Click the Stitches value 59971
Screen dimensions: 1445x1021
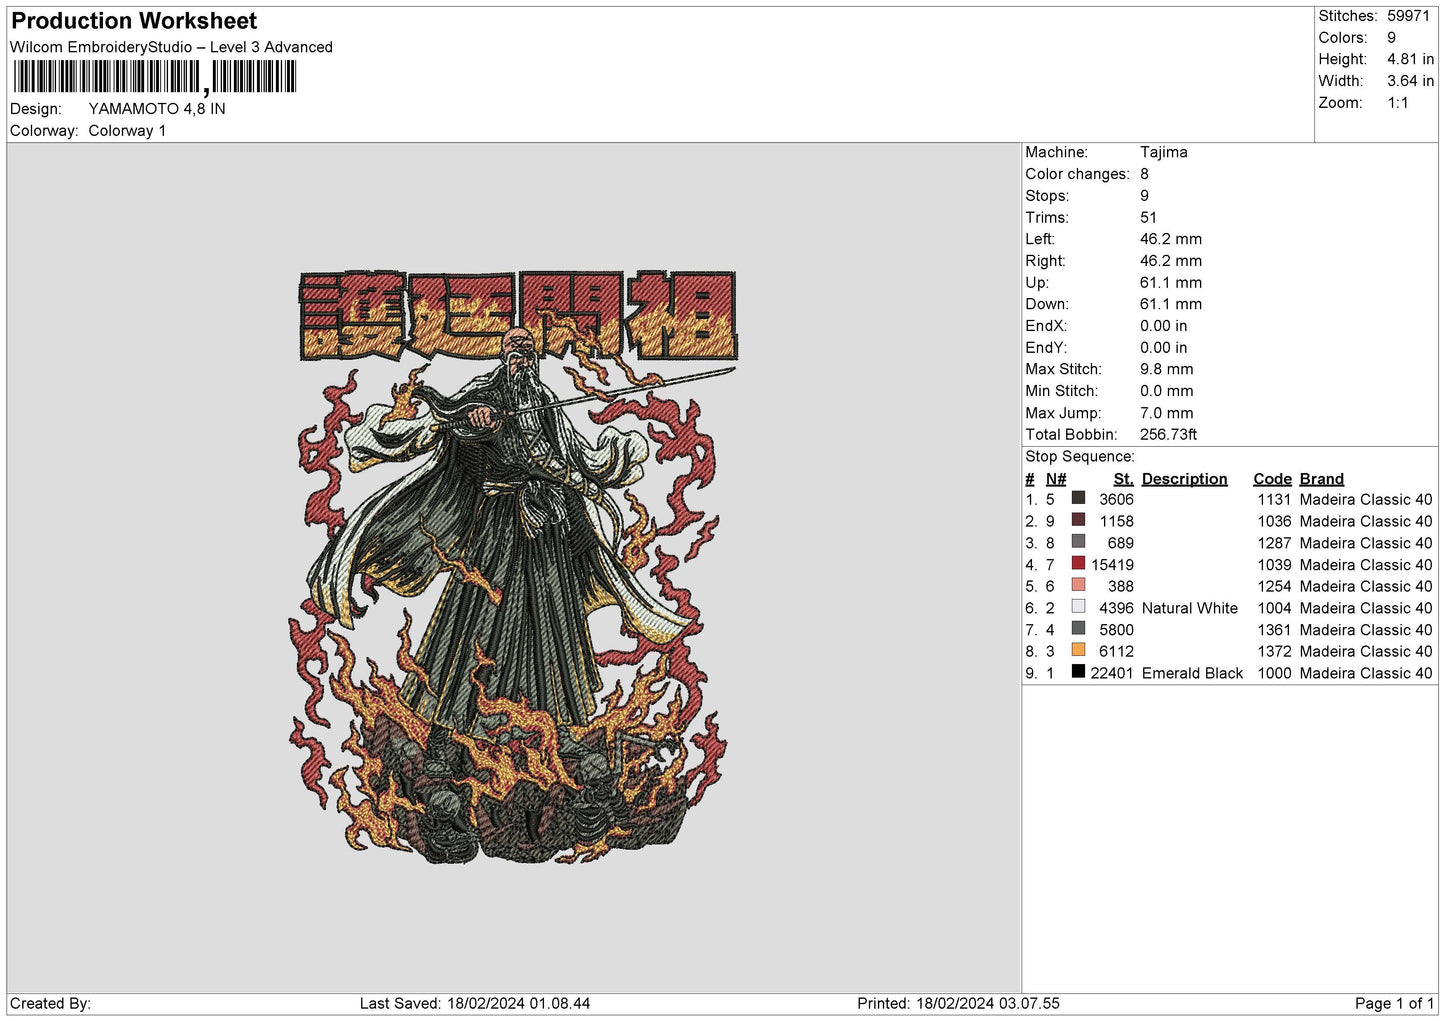(x=1408, y=16)
